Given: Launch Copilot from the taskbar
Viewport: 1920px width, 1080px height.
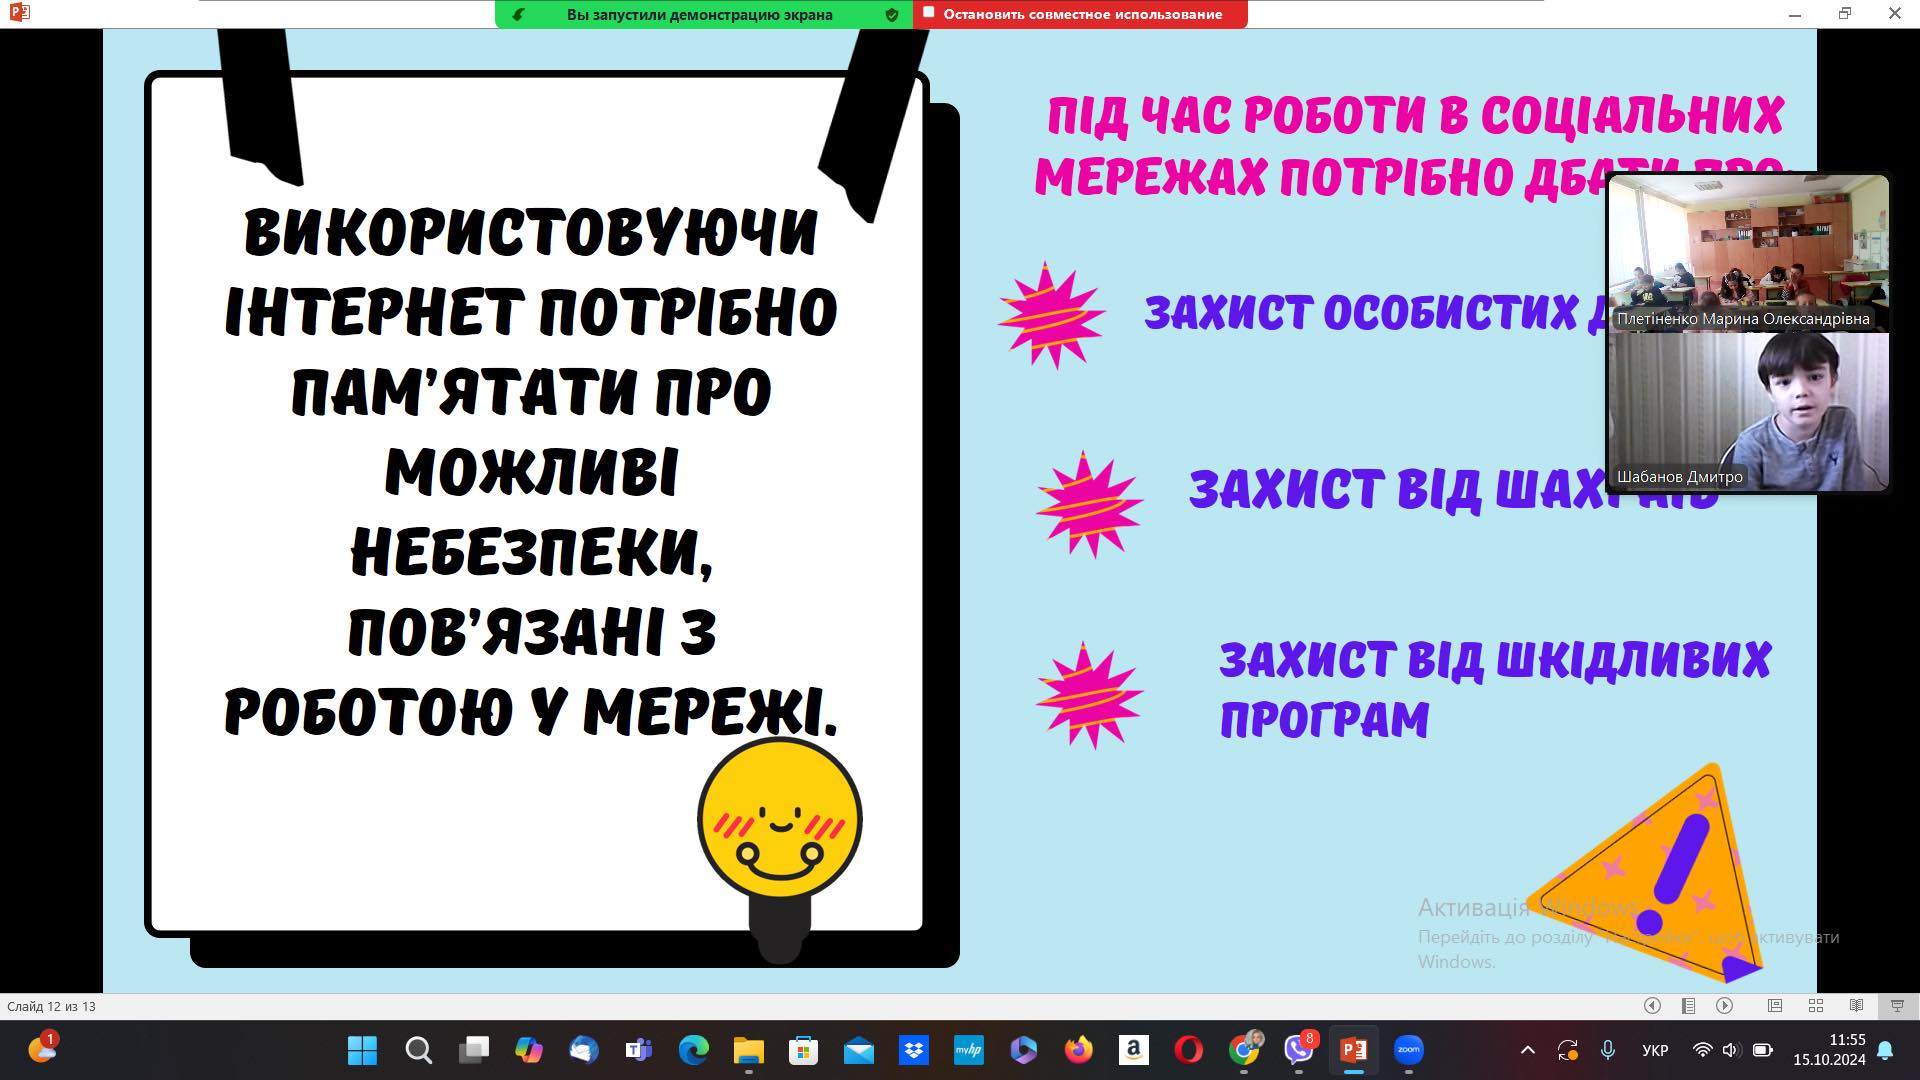Looking at the screenshot, I should coord(528,1050).
